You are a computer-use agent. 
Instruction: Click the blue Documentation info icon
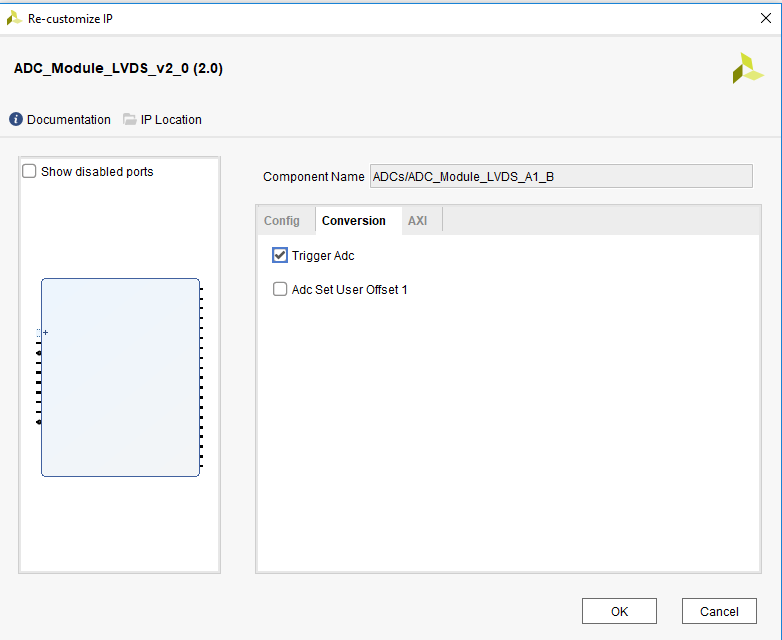[x=16, y=120]
